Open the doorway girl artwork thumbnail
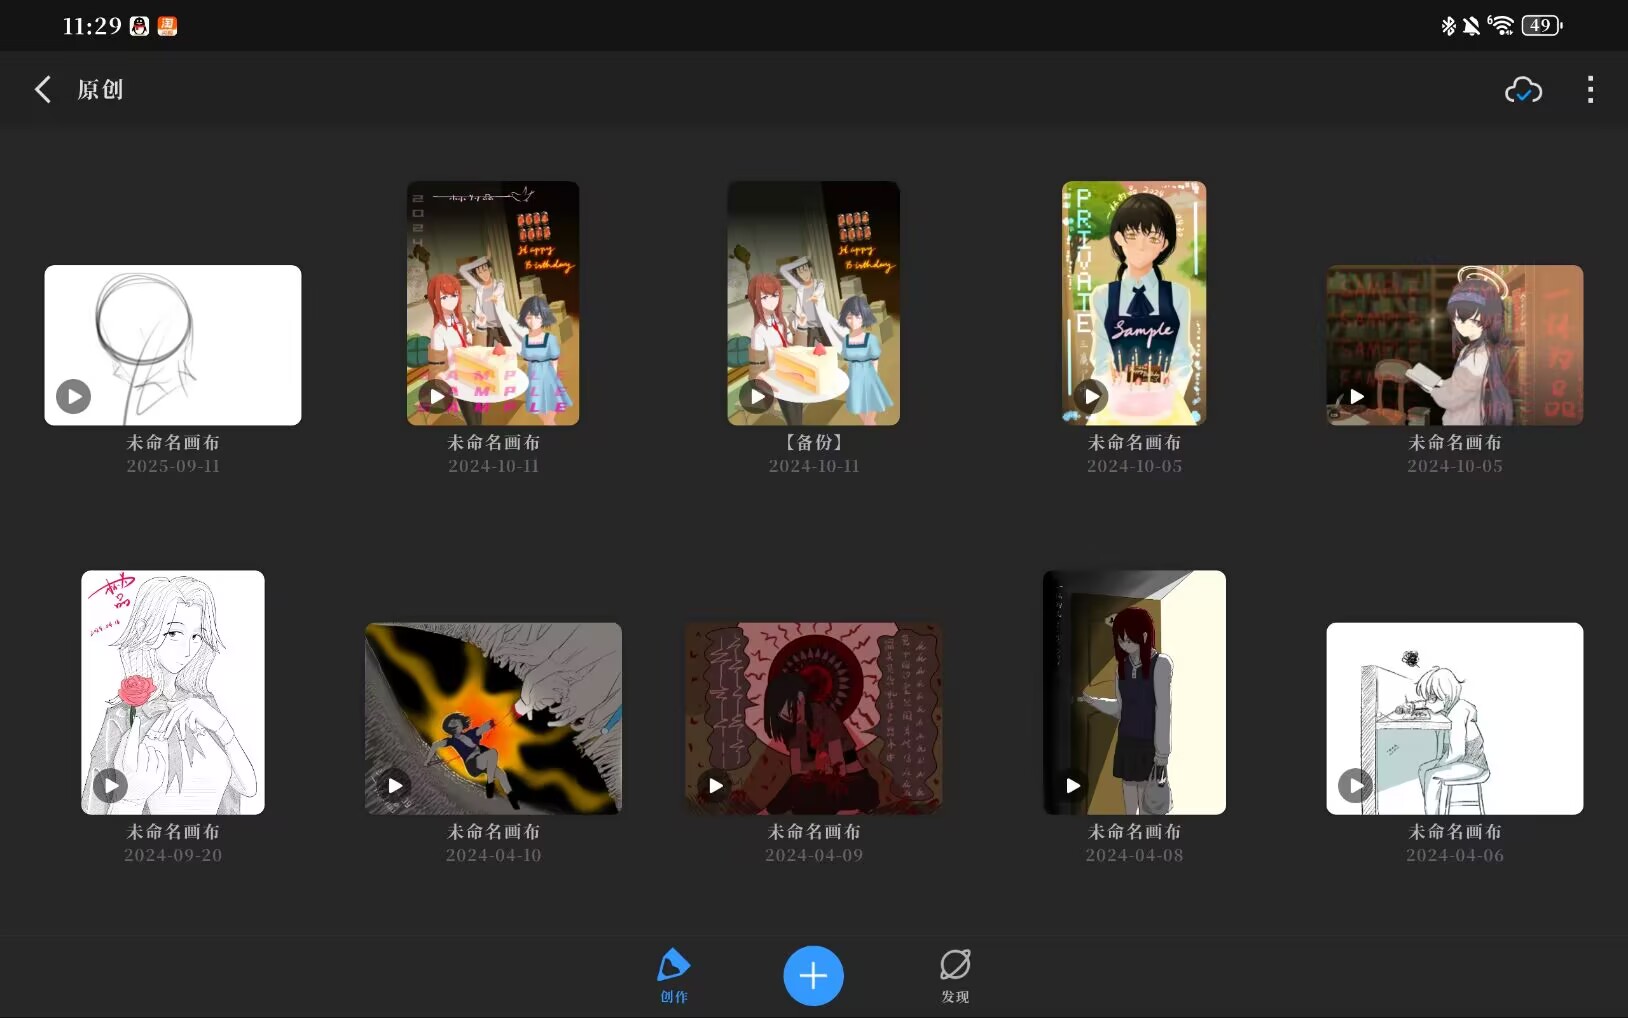Viewport: 1628px width, 1018px height. click(1134, 692)
